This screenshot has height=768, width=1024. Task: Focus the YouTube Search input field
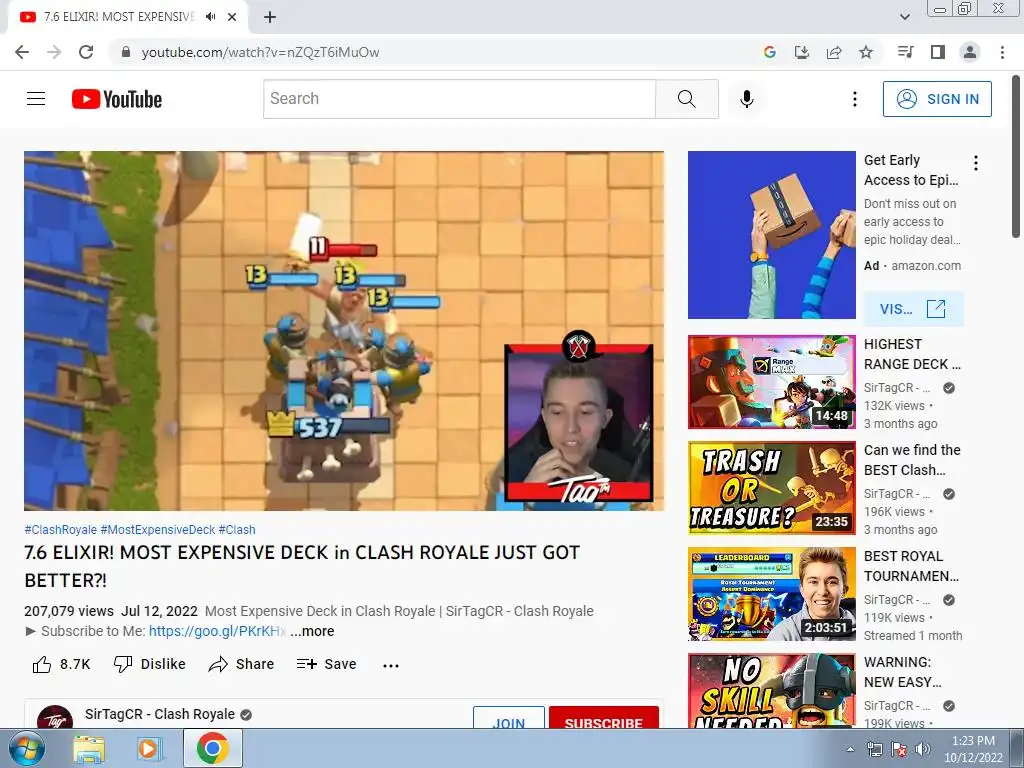pos(460,99)
